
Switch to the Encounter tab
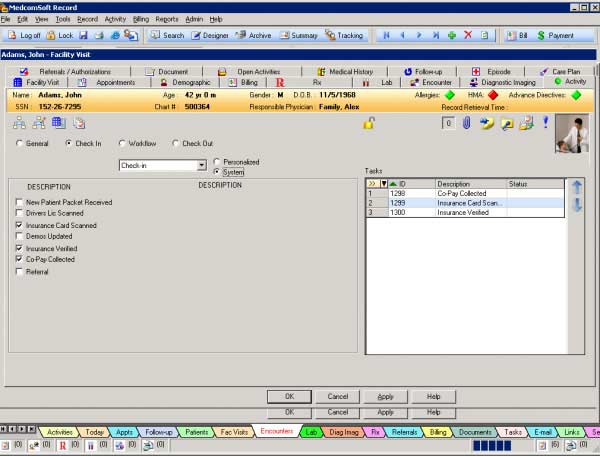431,82
